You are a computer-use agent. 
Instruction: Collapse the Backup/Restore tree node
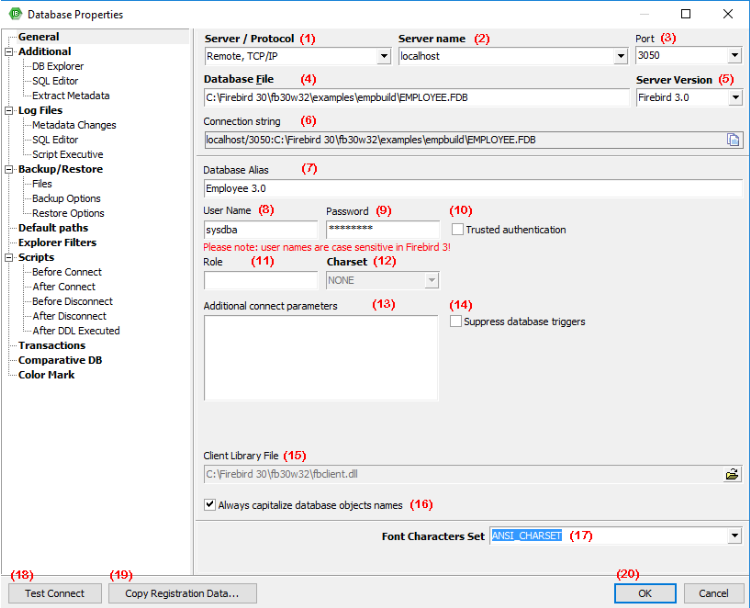point(9,169)
